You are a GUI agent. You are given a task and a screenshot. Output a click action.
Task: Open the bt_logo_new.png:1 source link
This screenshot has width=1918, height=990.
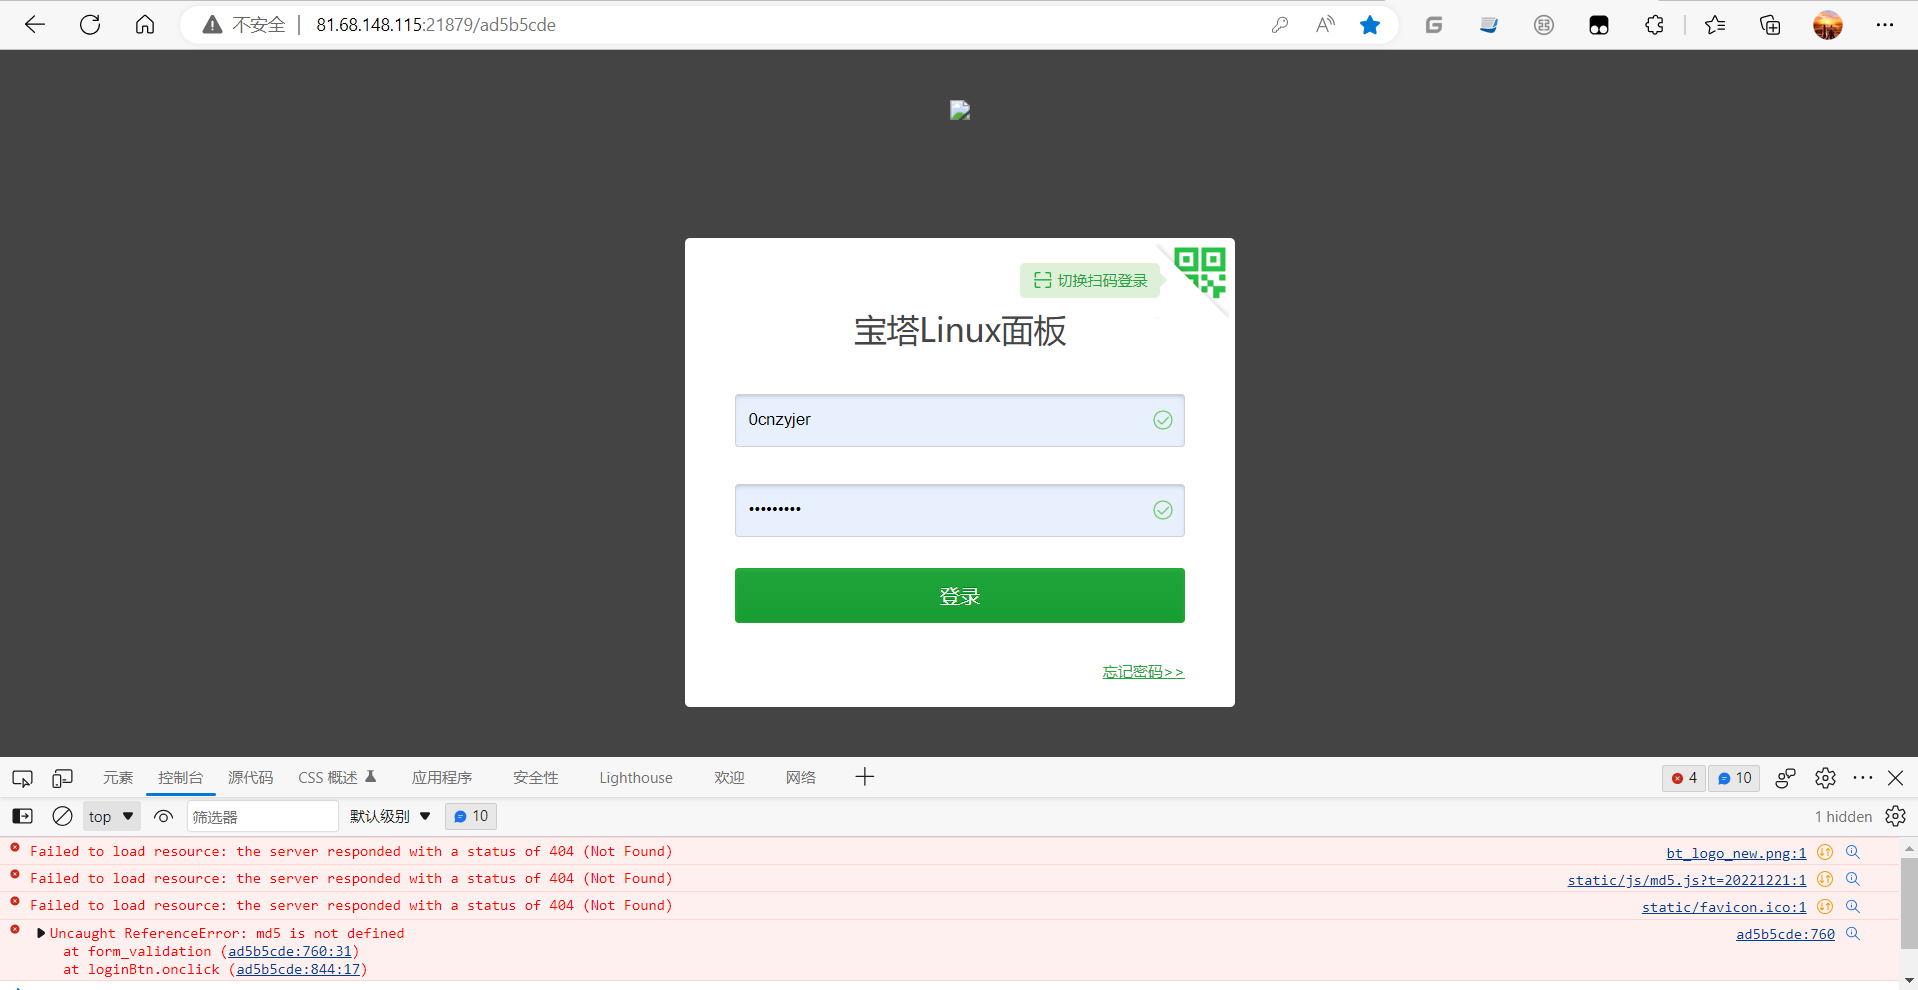(x=1736, y=853)
